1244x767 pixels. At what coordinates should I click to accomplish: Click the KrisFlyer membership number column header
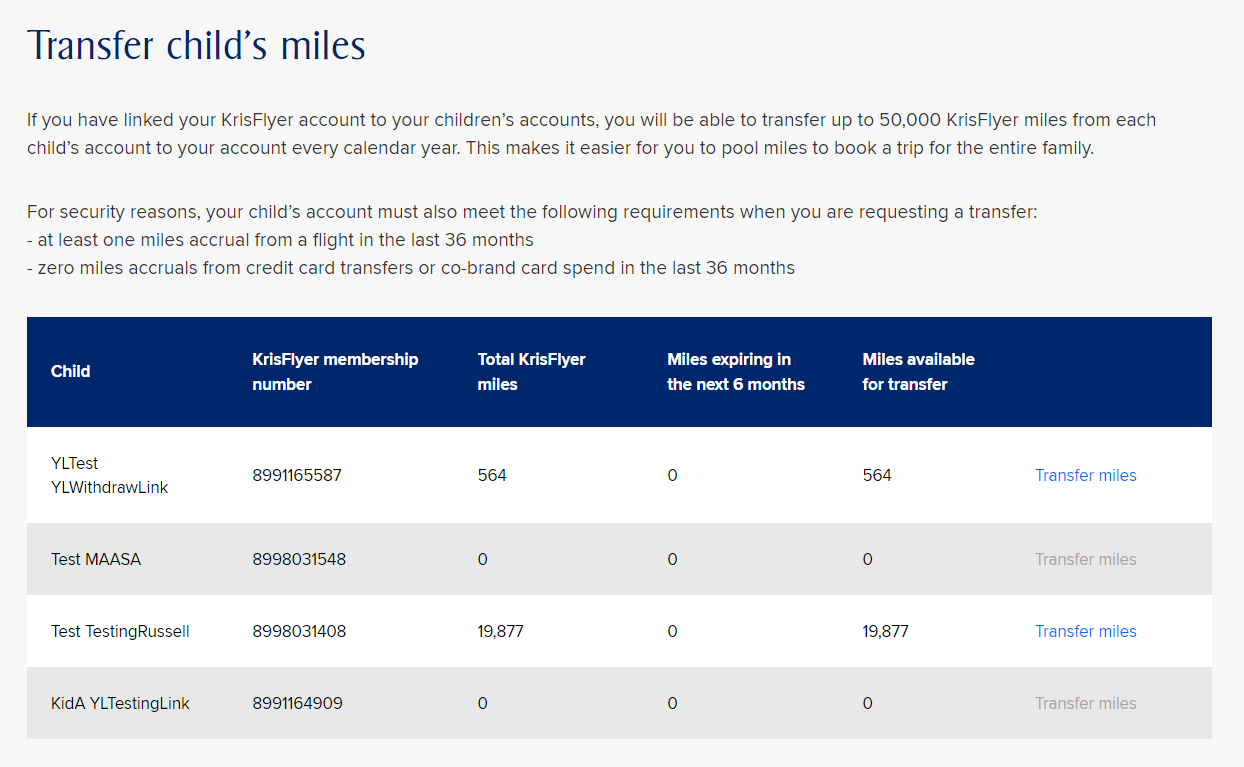[x=335, y=371]
